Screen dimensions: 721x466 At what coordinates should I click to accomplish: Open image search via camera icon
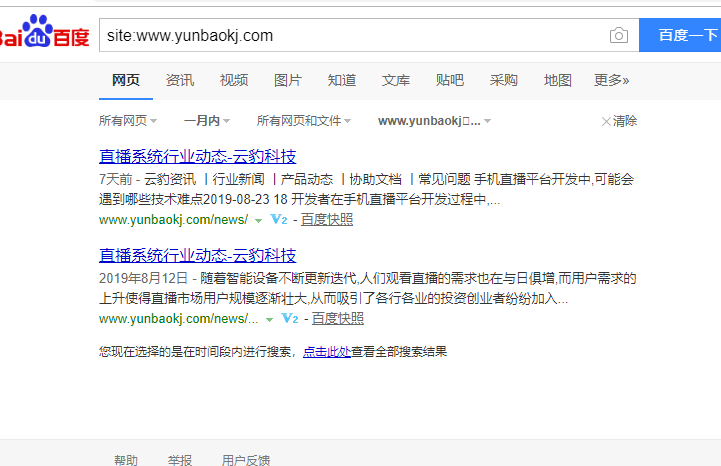pos(618,36)
